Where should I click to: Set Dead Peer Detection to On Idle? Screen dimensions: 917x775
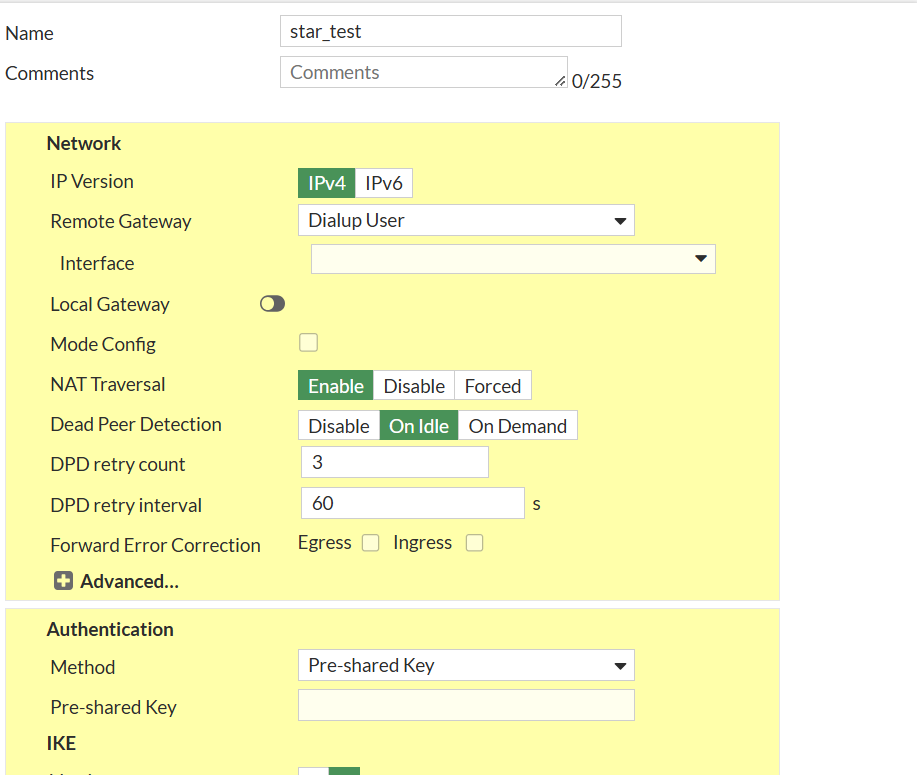418,426
